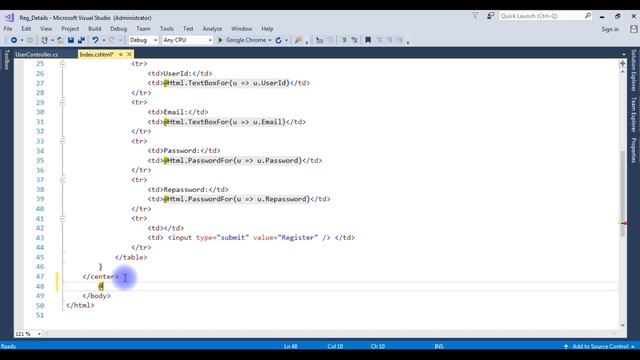The width and height of the screenshot is (640, 360).
Task: Pin the Index.cshtml tab
Action: click(x=120, y=54)
